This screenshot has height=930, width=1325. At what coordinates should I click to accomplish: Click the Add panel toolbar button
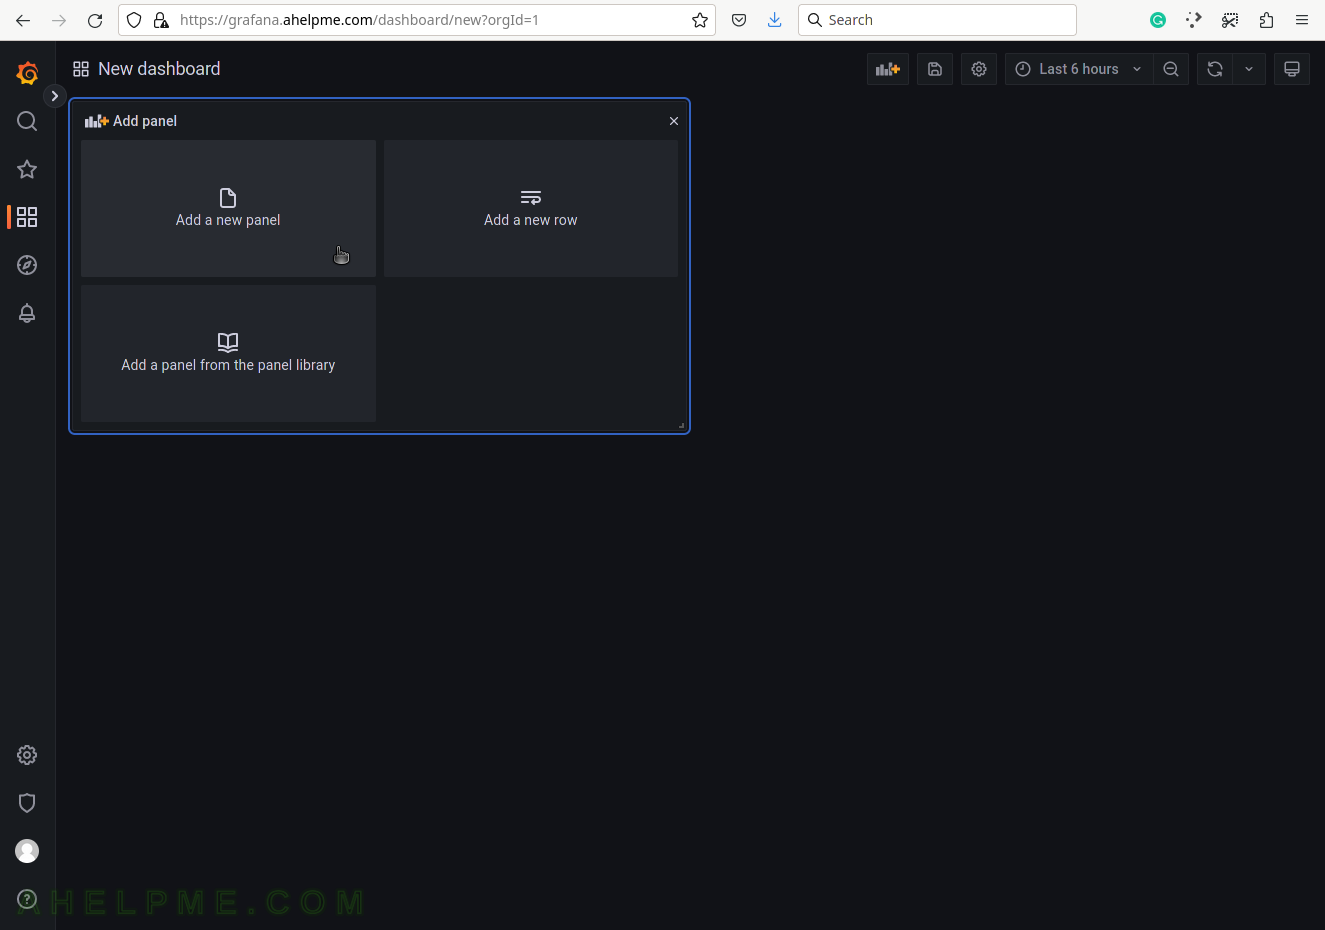click(x=888, y=69)
